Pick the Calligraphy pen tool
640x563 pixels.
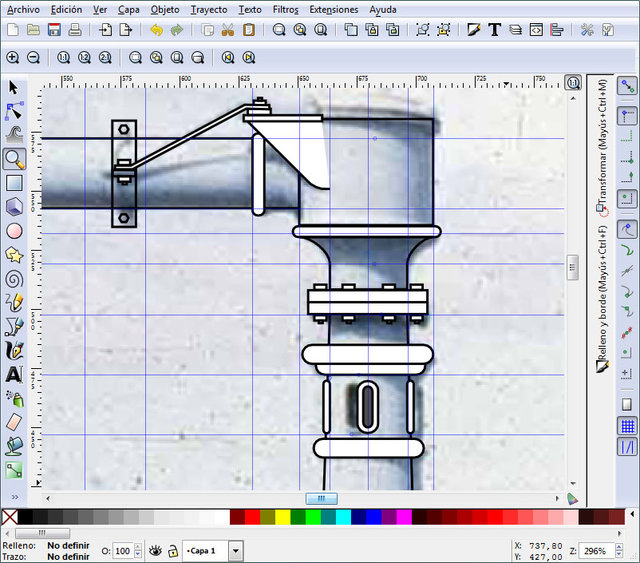pyautogui.click(x=14, y=351)
